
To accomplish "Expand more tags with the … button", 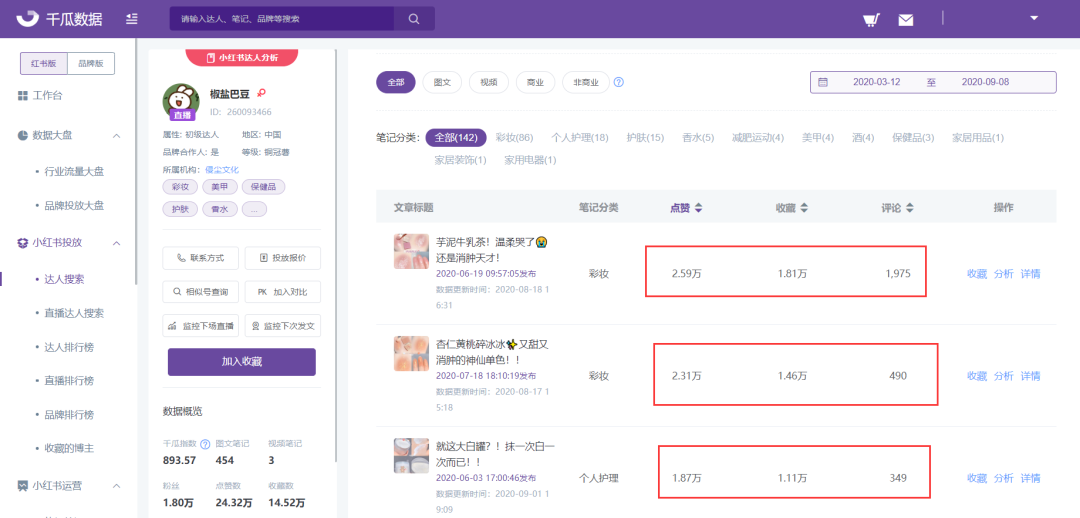I will (x=254, y=209).
